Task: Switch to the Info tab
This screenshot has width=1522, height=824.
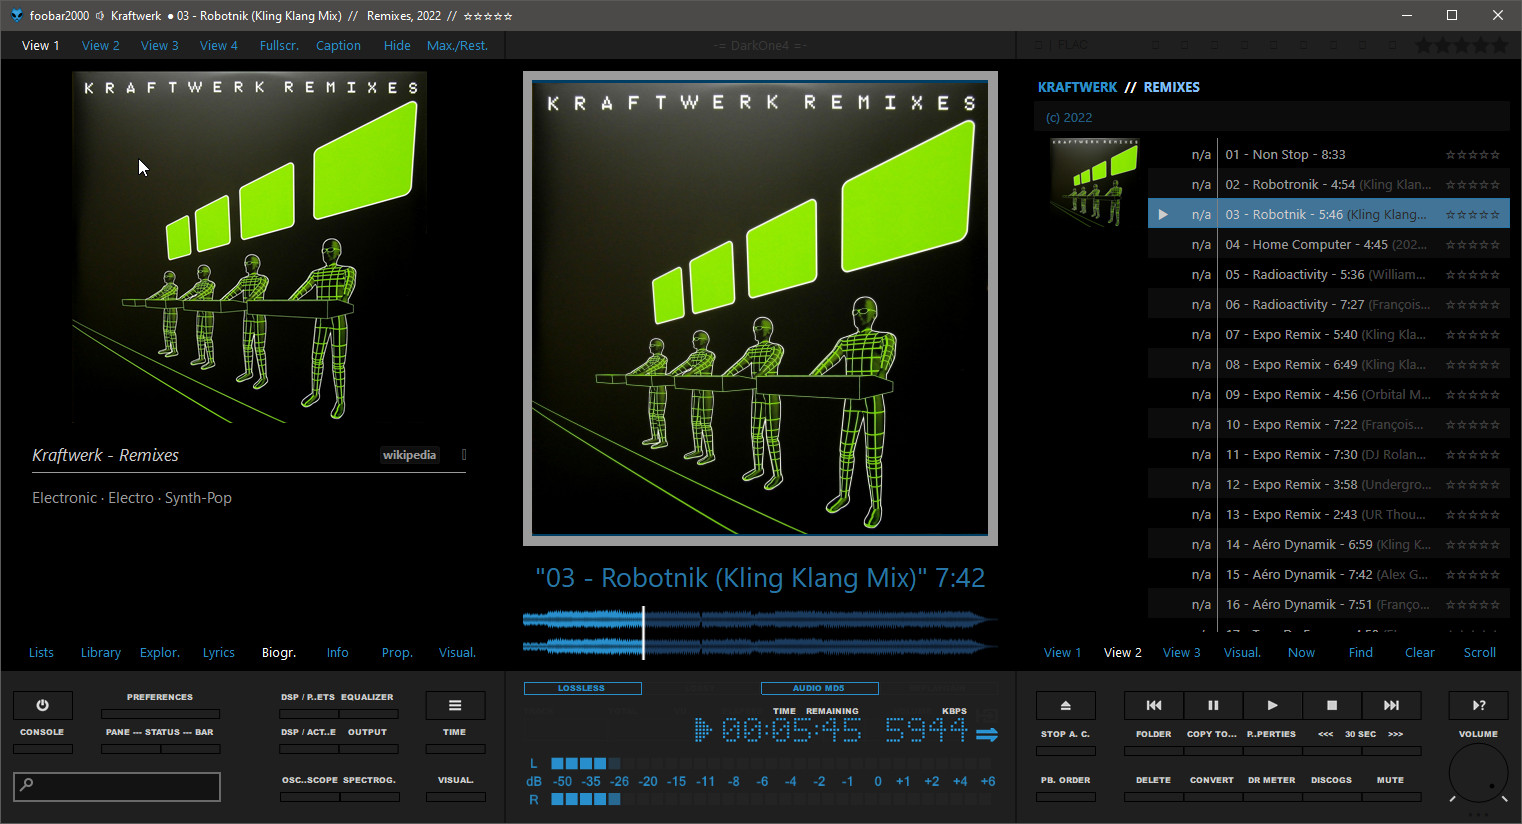Action: (338, 652)
